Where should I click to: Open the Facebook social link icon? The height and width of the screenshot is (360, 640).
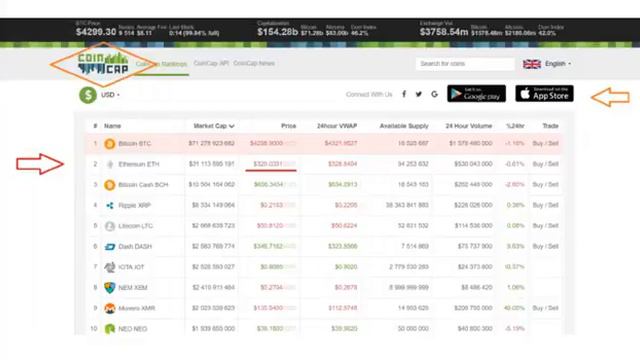pos(404,94)
